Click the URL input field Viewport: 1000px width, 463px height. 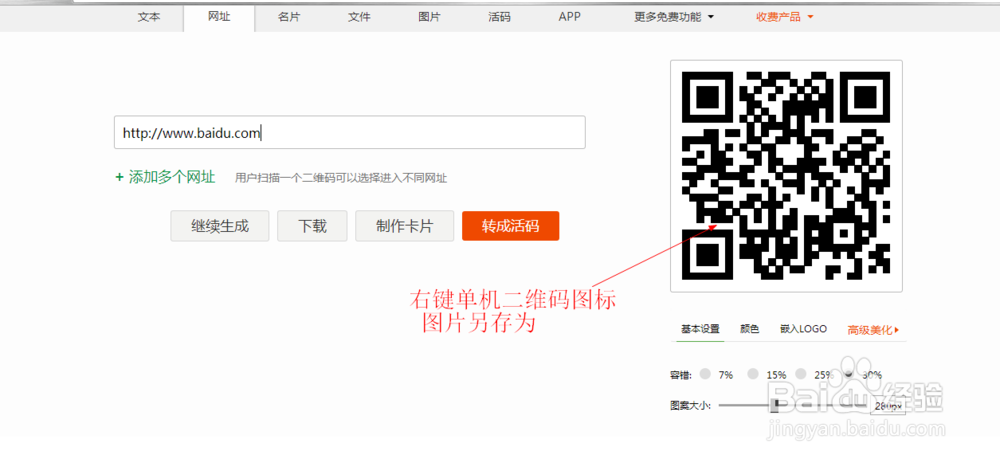pyautogui.click(x=349, y=133)
